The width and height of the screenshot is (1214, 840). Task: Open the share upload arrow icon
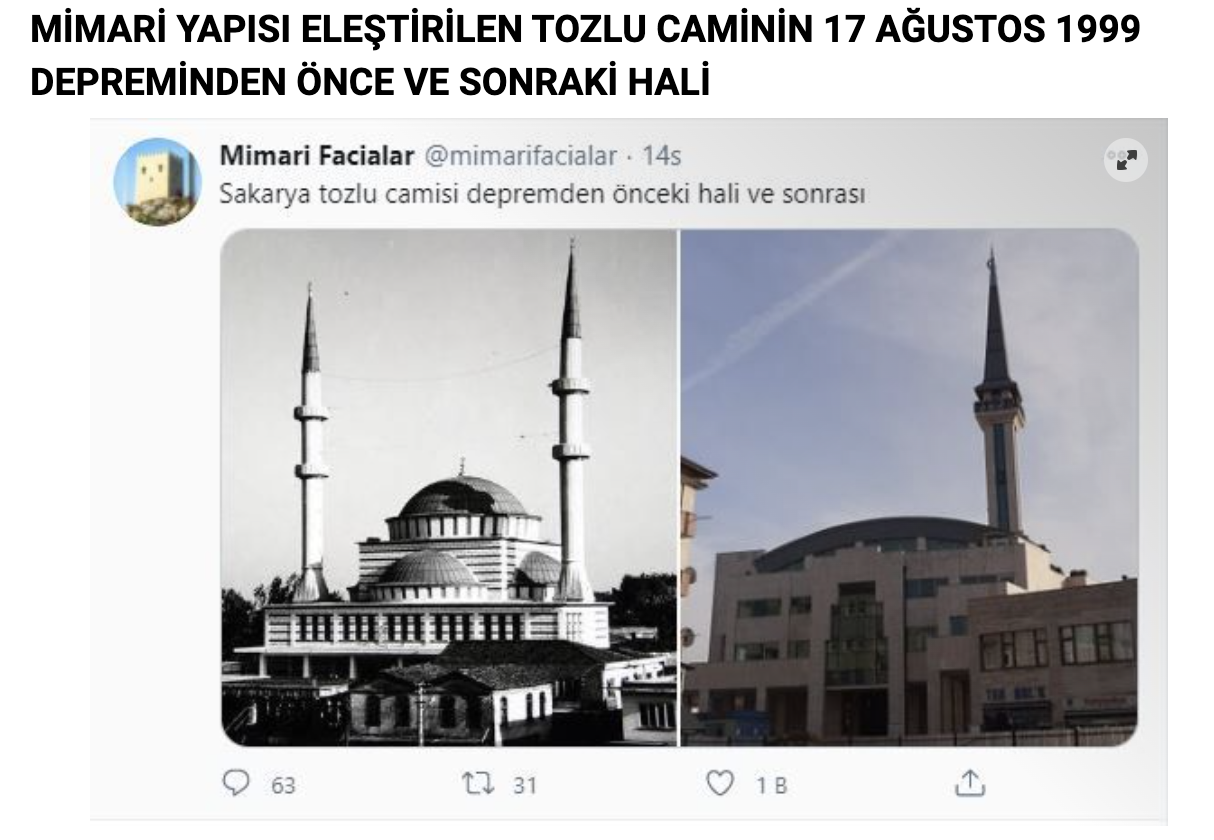969,782
